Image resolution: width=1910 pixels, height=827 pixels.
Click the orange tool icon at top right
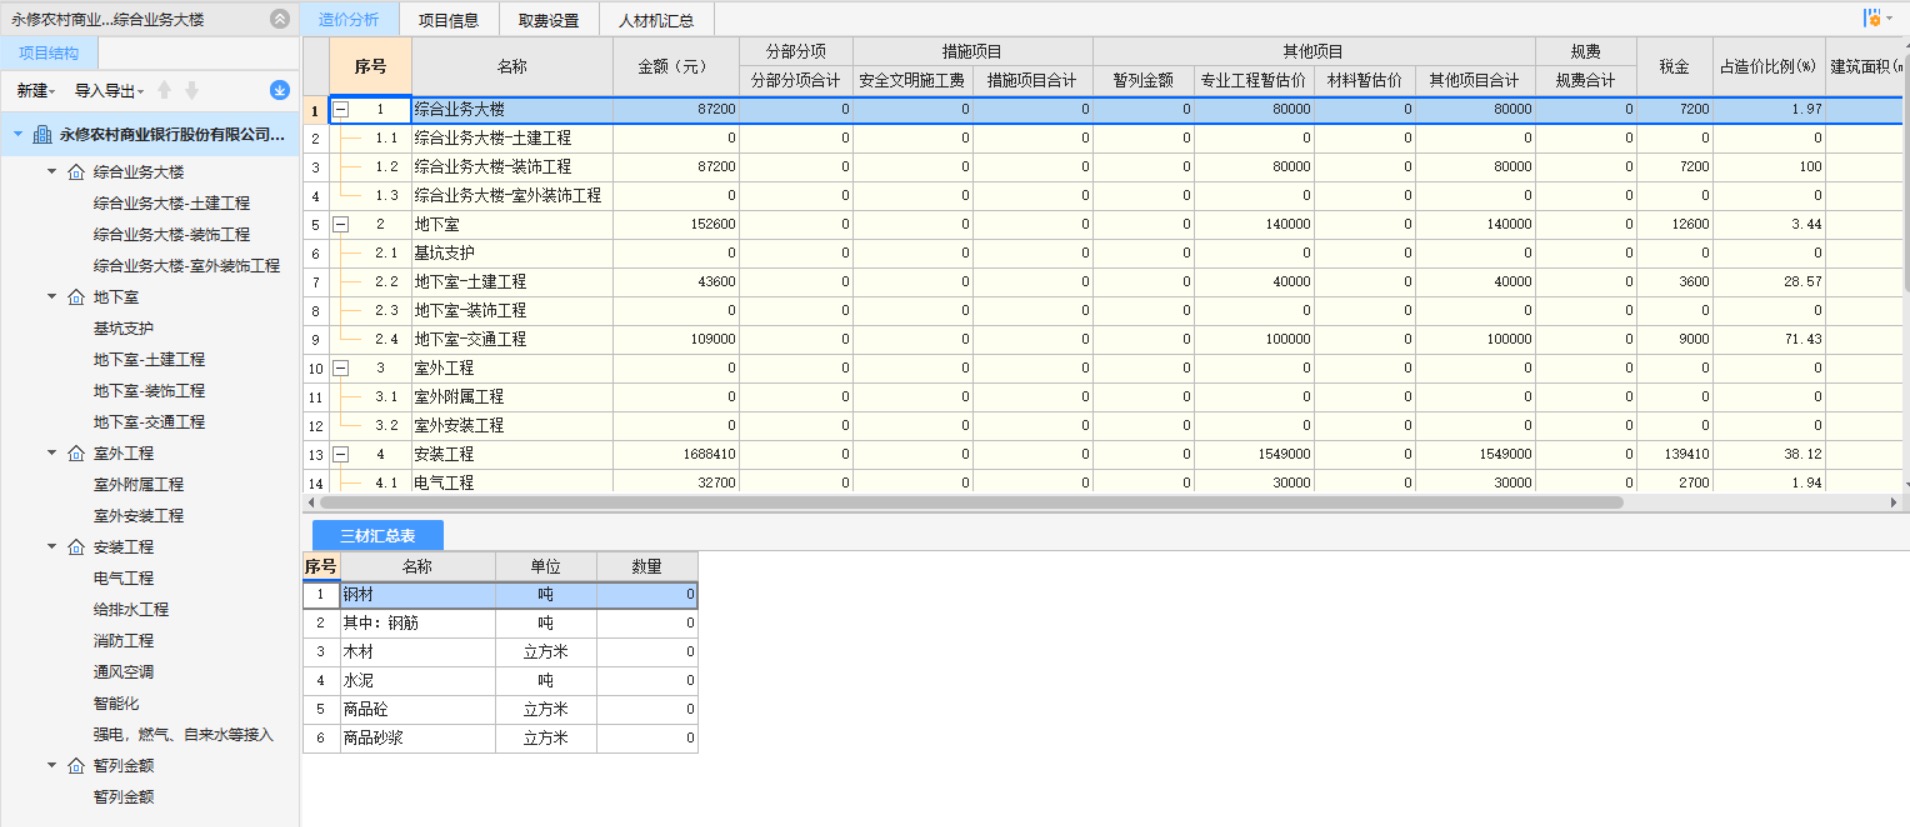tap(1872, 18)
